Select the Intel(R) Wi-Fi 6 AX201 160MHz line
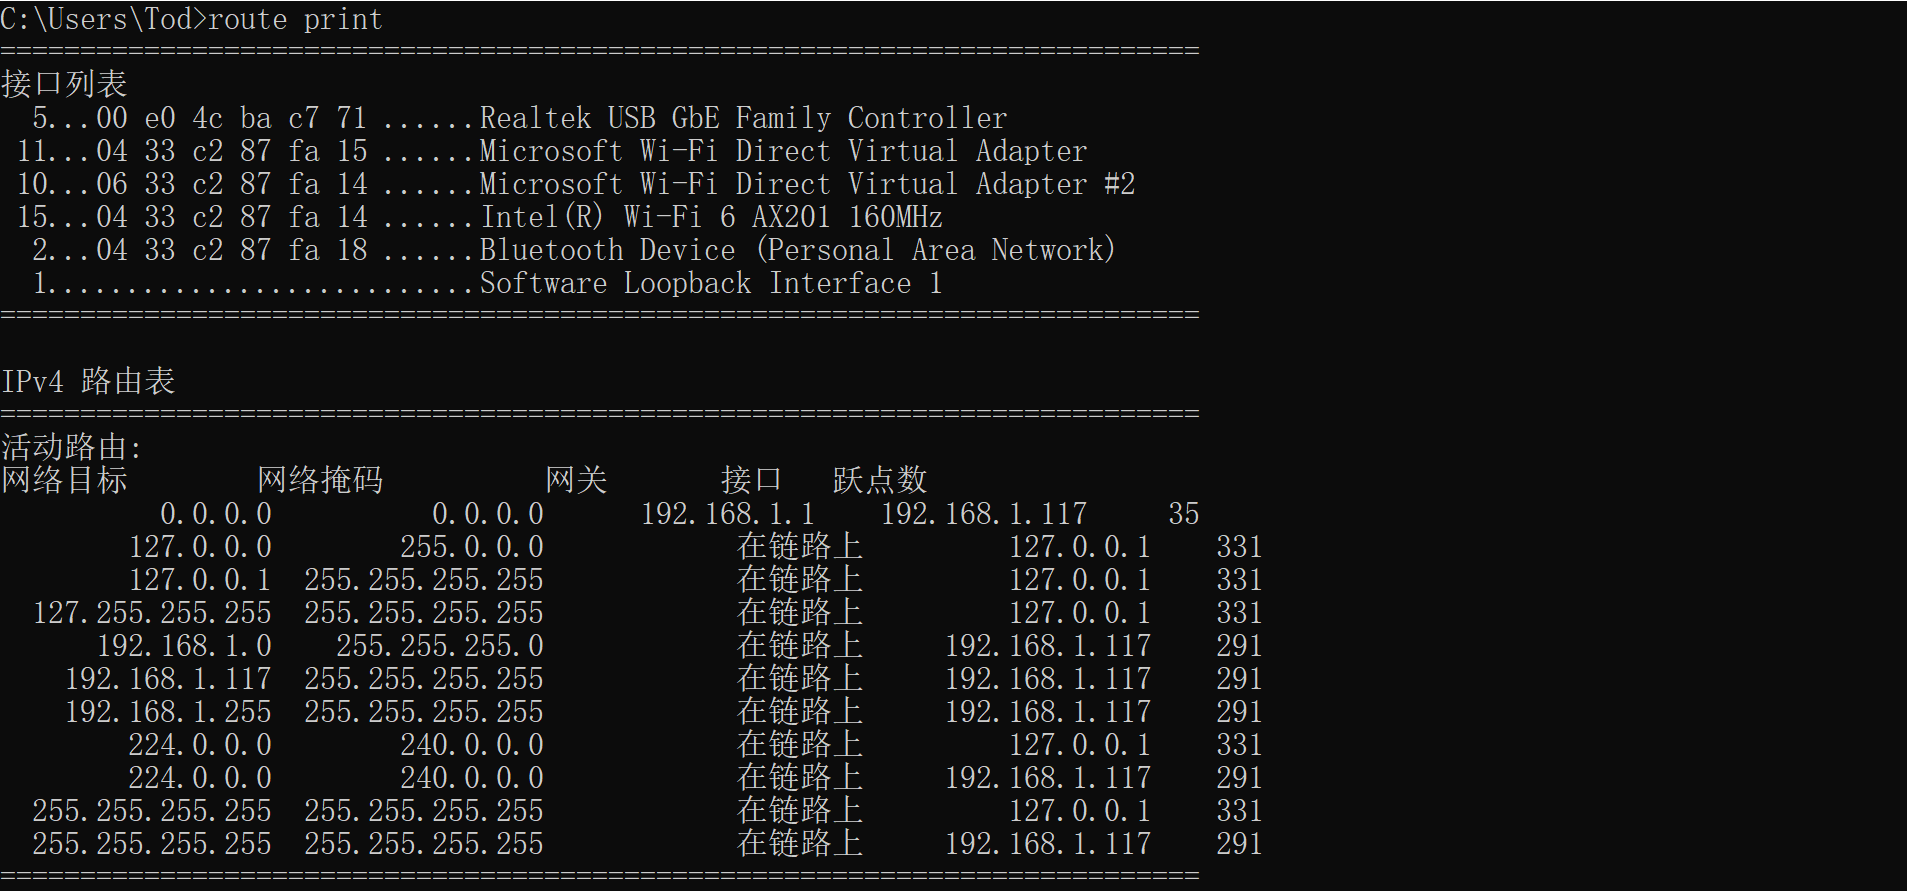This screenshot has height=891, width=1907. pyautogui.click(x=711, y=217)
